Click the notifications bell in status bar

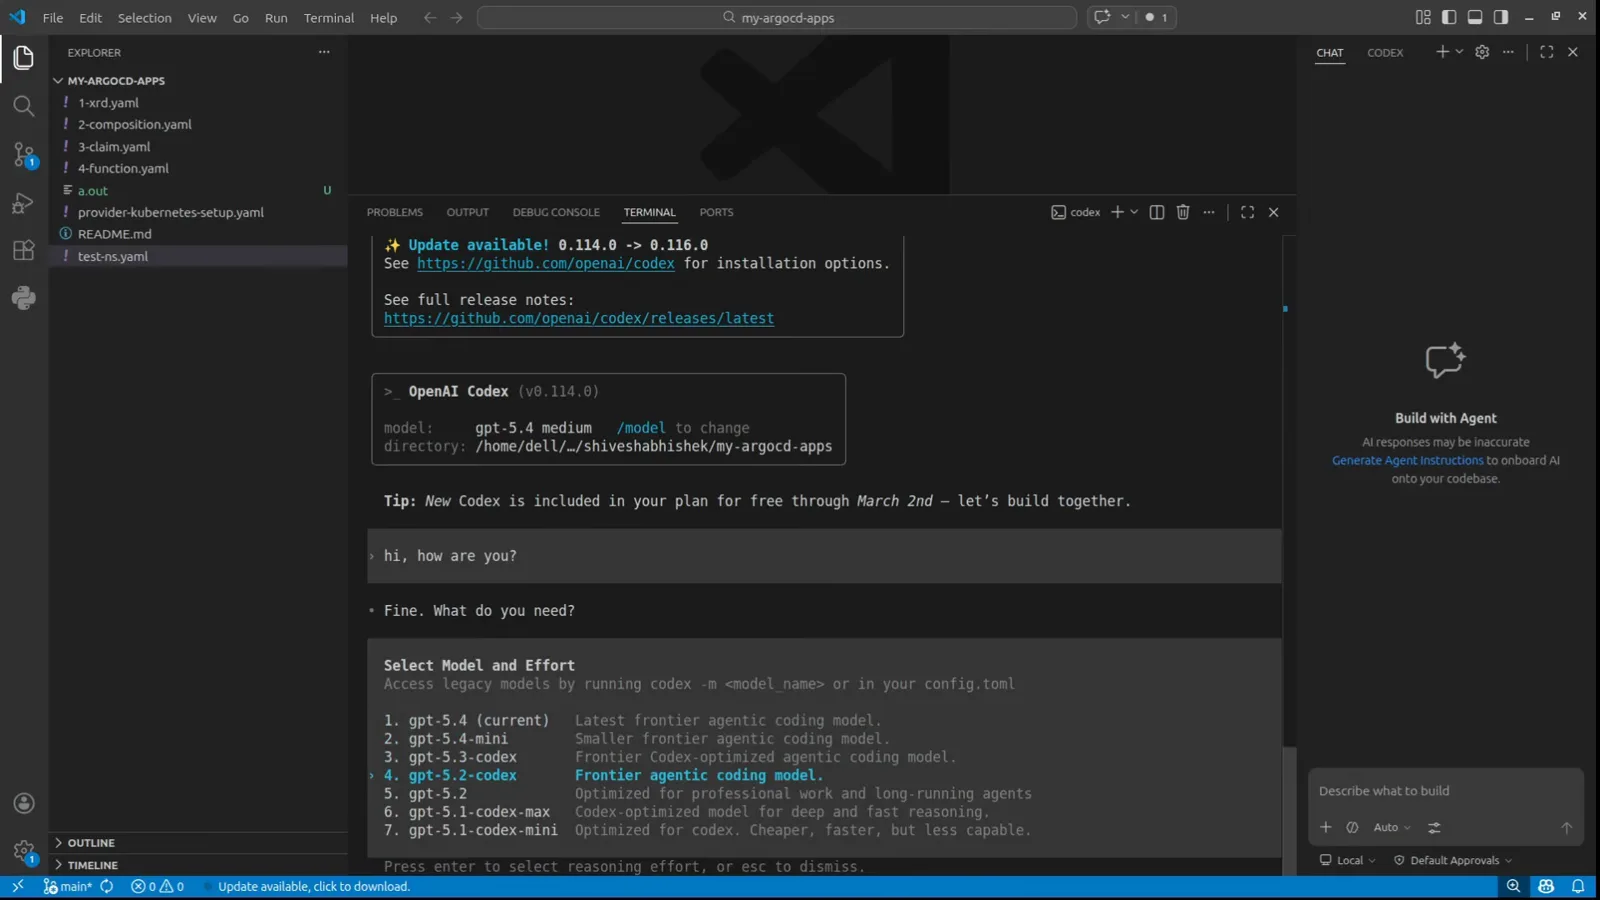(x=1578, y=886)
